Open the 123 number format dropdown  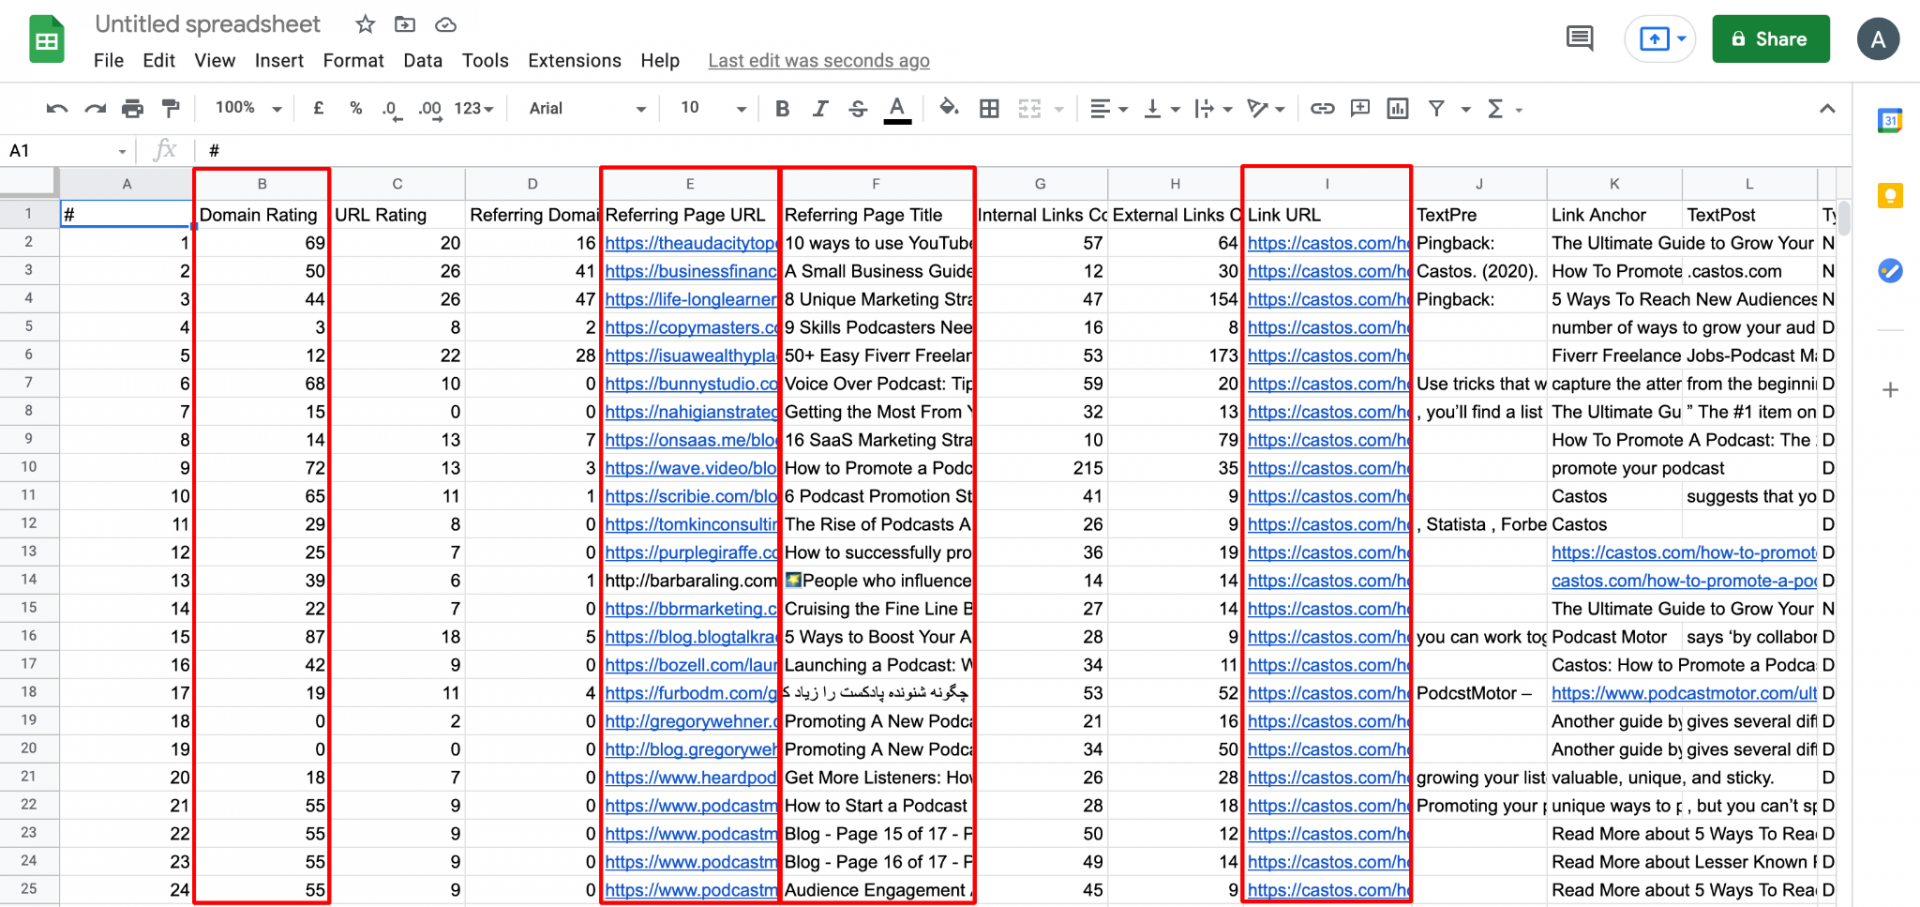coord(474,108)
